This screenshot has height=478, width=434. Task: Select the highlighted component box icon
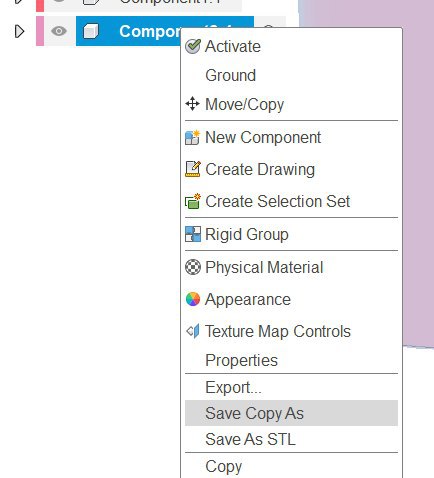coord(91,31)
